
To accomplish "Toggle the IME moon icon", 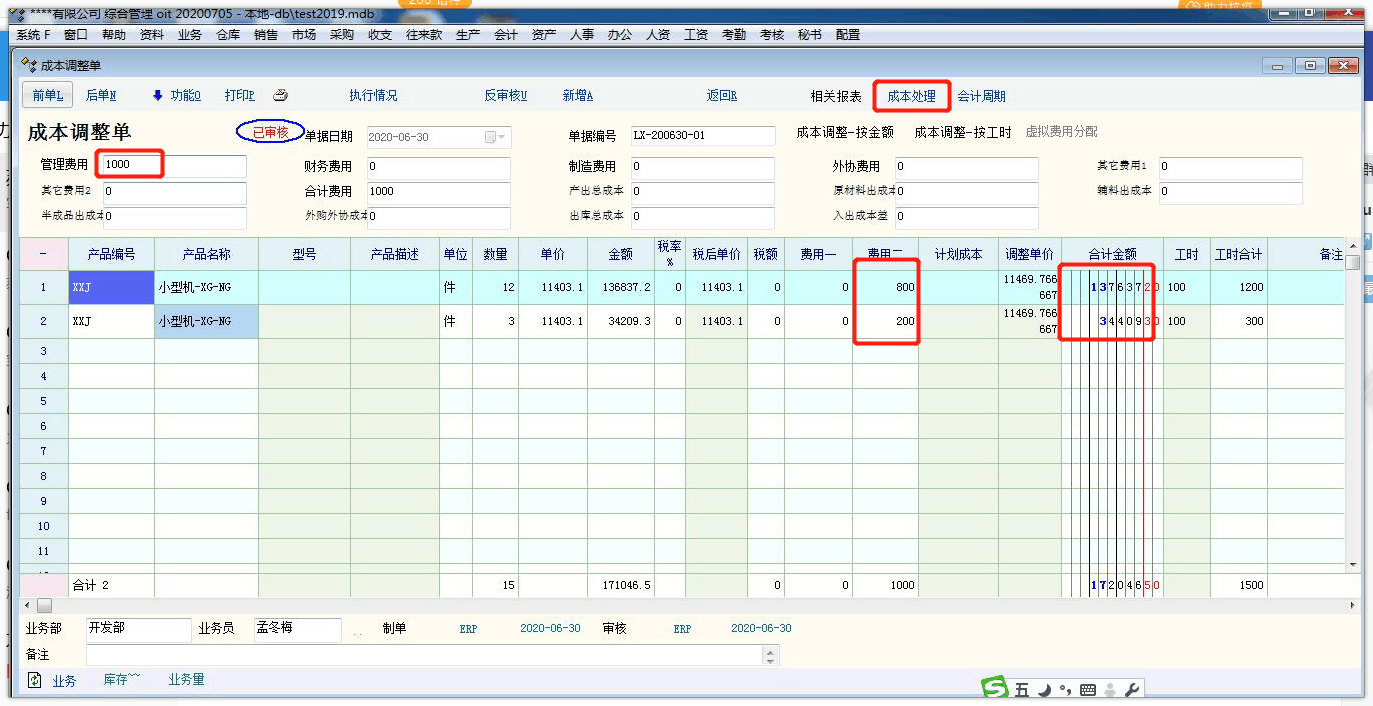I will click(1044, 690).
